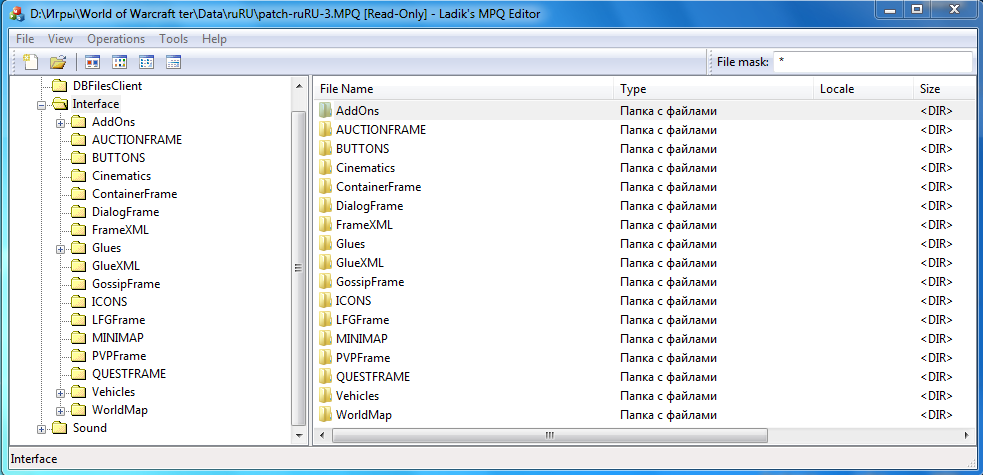Select GlueXML in the folder tree

[x=116, y=266]
